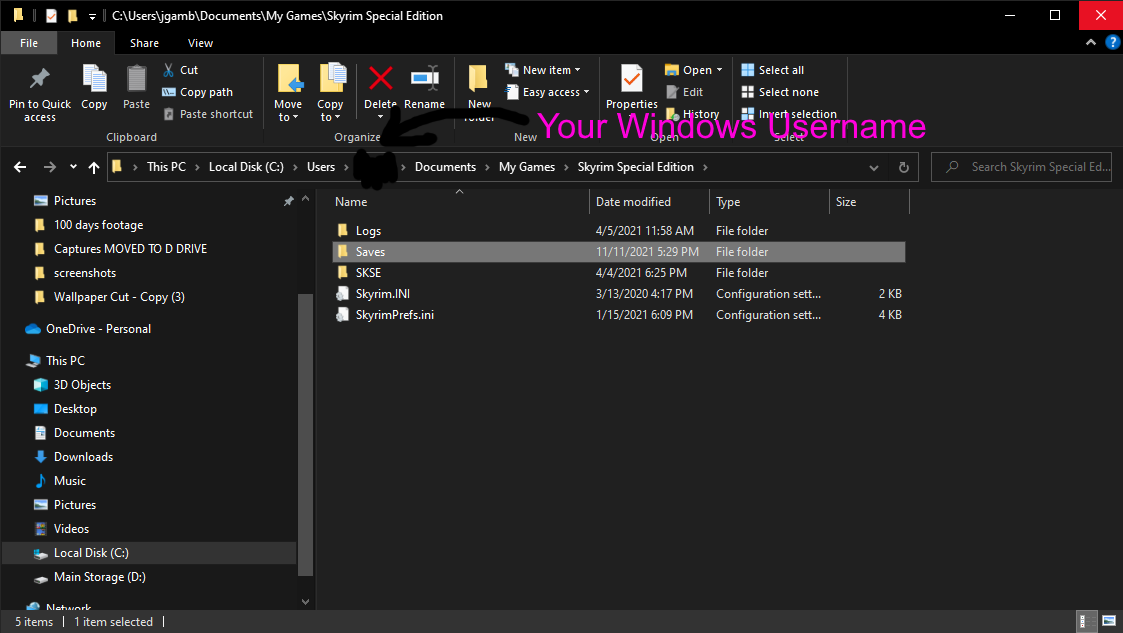
Task: Click My Games breadcrumb
Action: click(x=526, y=167)
